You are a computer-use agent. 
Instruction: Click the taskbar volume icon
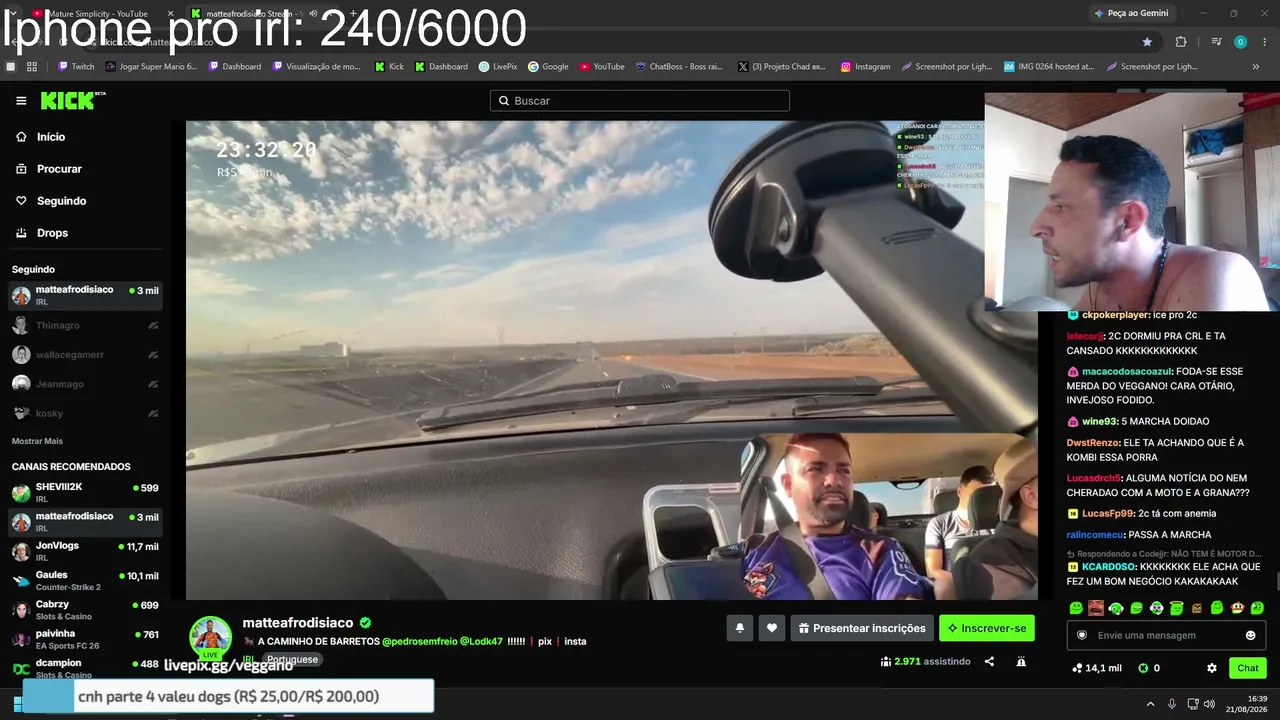(1209, 704)
